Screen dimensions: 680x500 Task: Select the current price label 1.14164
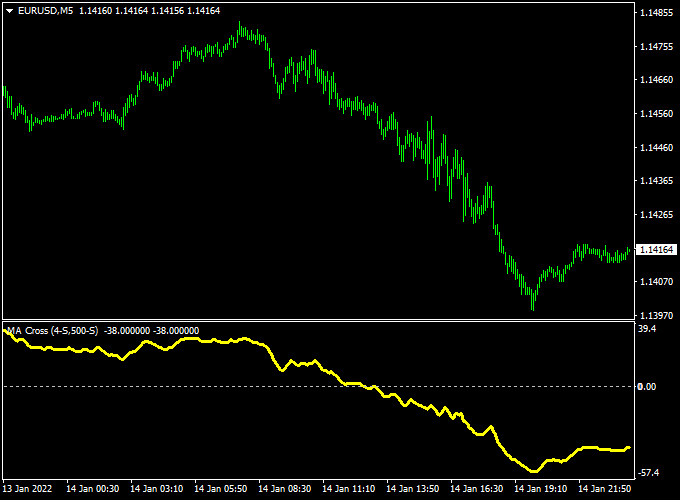pyautogui.click(x=656, y=249)
